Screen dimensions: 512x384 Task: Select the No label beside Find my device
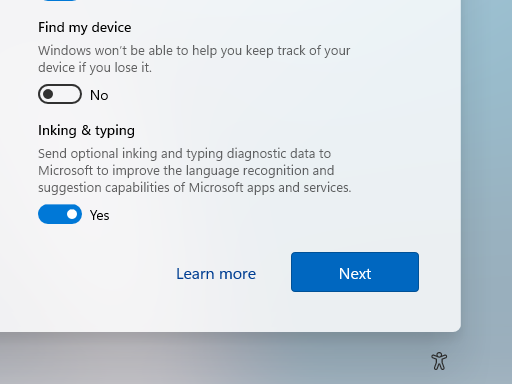coord(99,95)
